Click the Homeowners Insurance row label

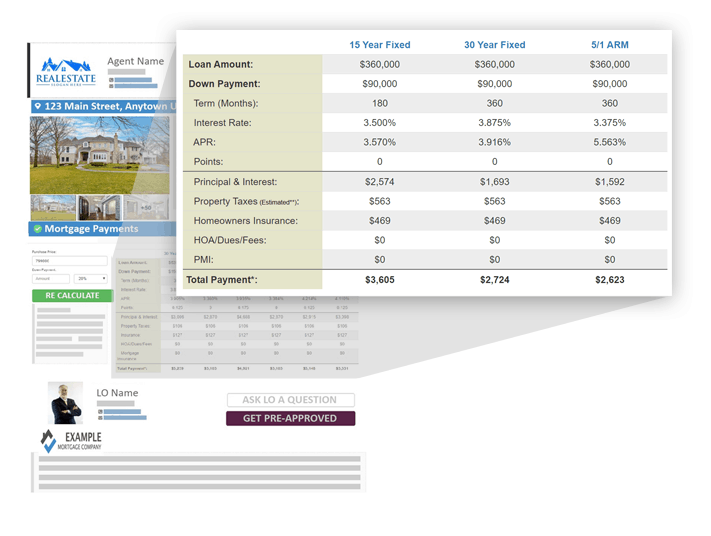[x=246, y=221]
